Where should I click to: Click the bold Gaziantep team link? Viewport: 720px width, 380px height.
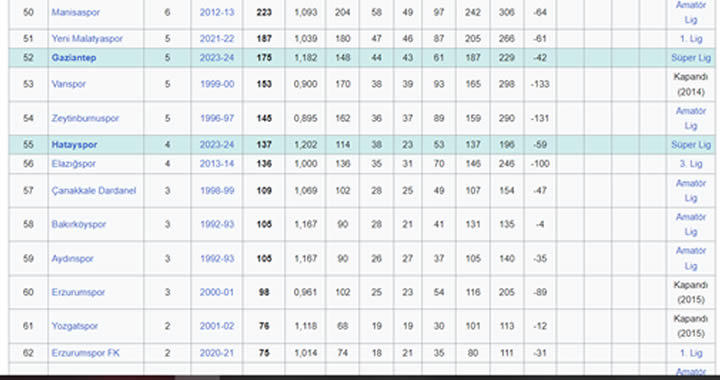[x=73, y=58]
